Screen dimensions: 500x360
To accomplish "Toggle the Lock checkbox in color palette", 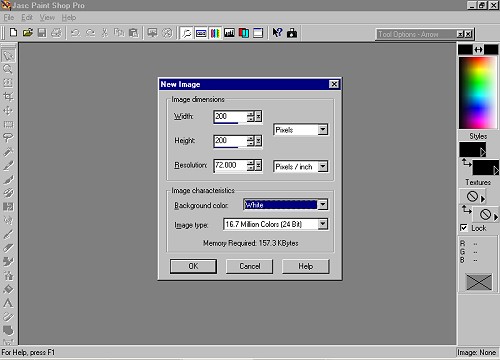I will point(464,228).
